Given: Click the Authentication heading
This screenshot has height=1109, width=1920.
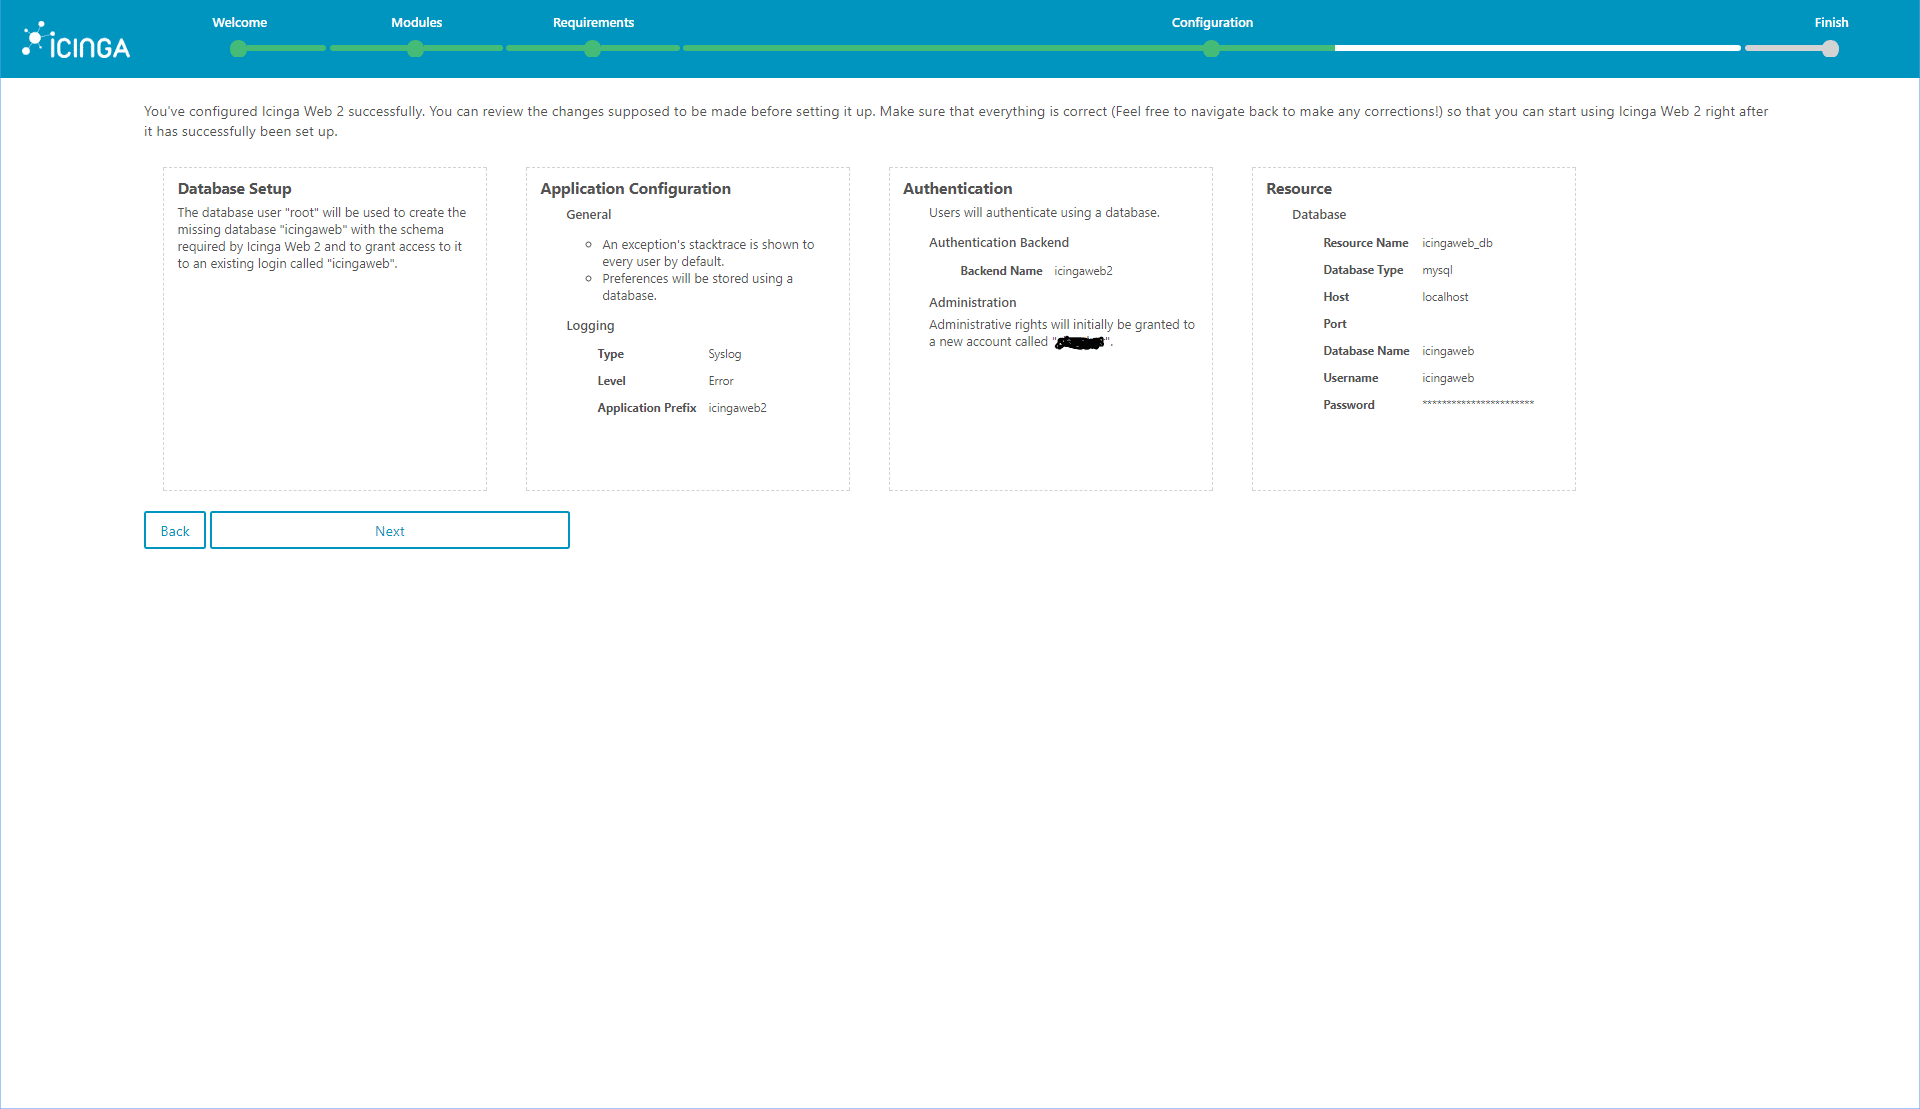Looking at the screenshot, I should pos(957,188).
